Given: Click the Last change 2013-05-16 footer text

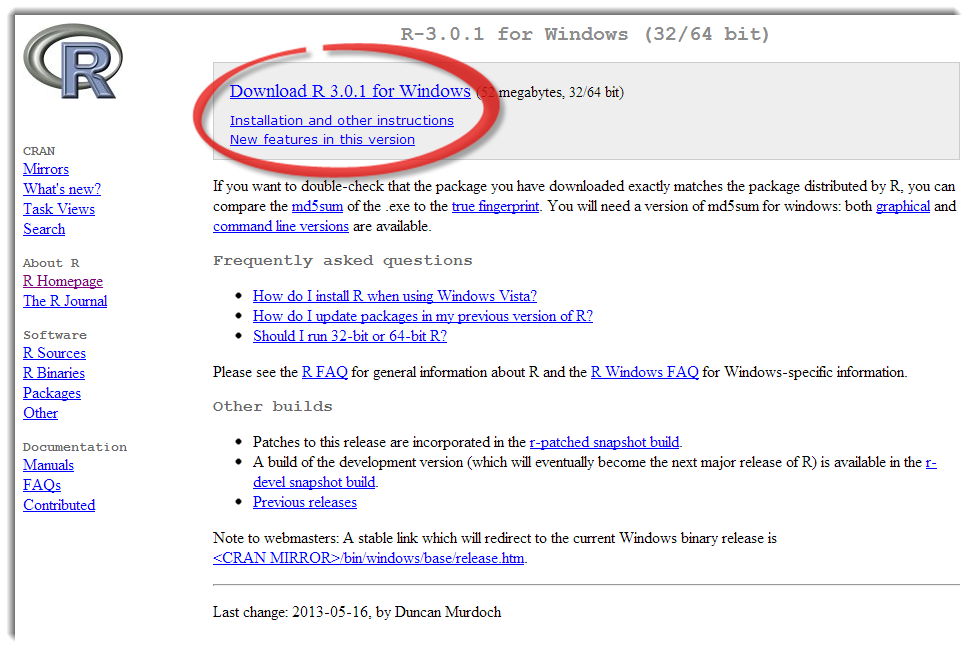Looking at the screenshot, I should coord(357,612).
